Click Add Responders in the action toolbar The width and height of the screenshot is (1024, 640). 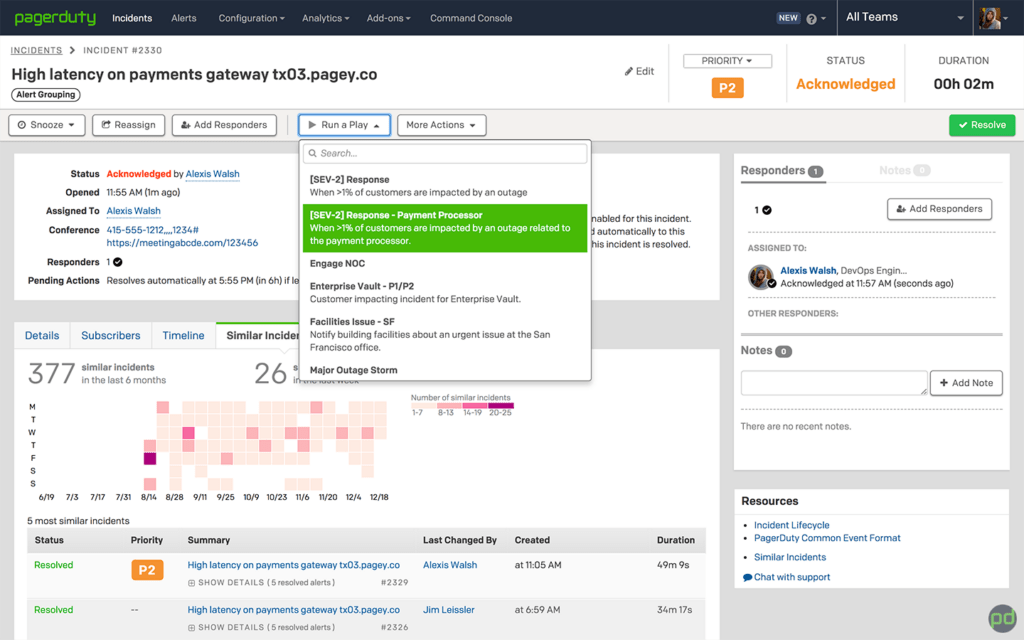coord(224,125)
